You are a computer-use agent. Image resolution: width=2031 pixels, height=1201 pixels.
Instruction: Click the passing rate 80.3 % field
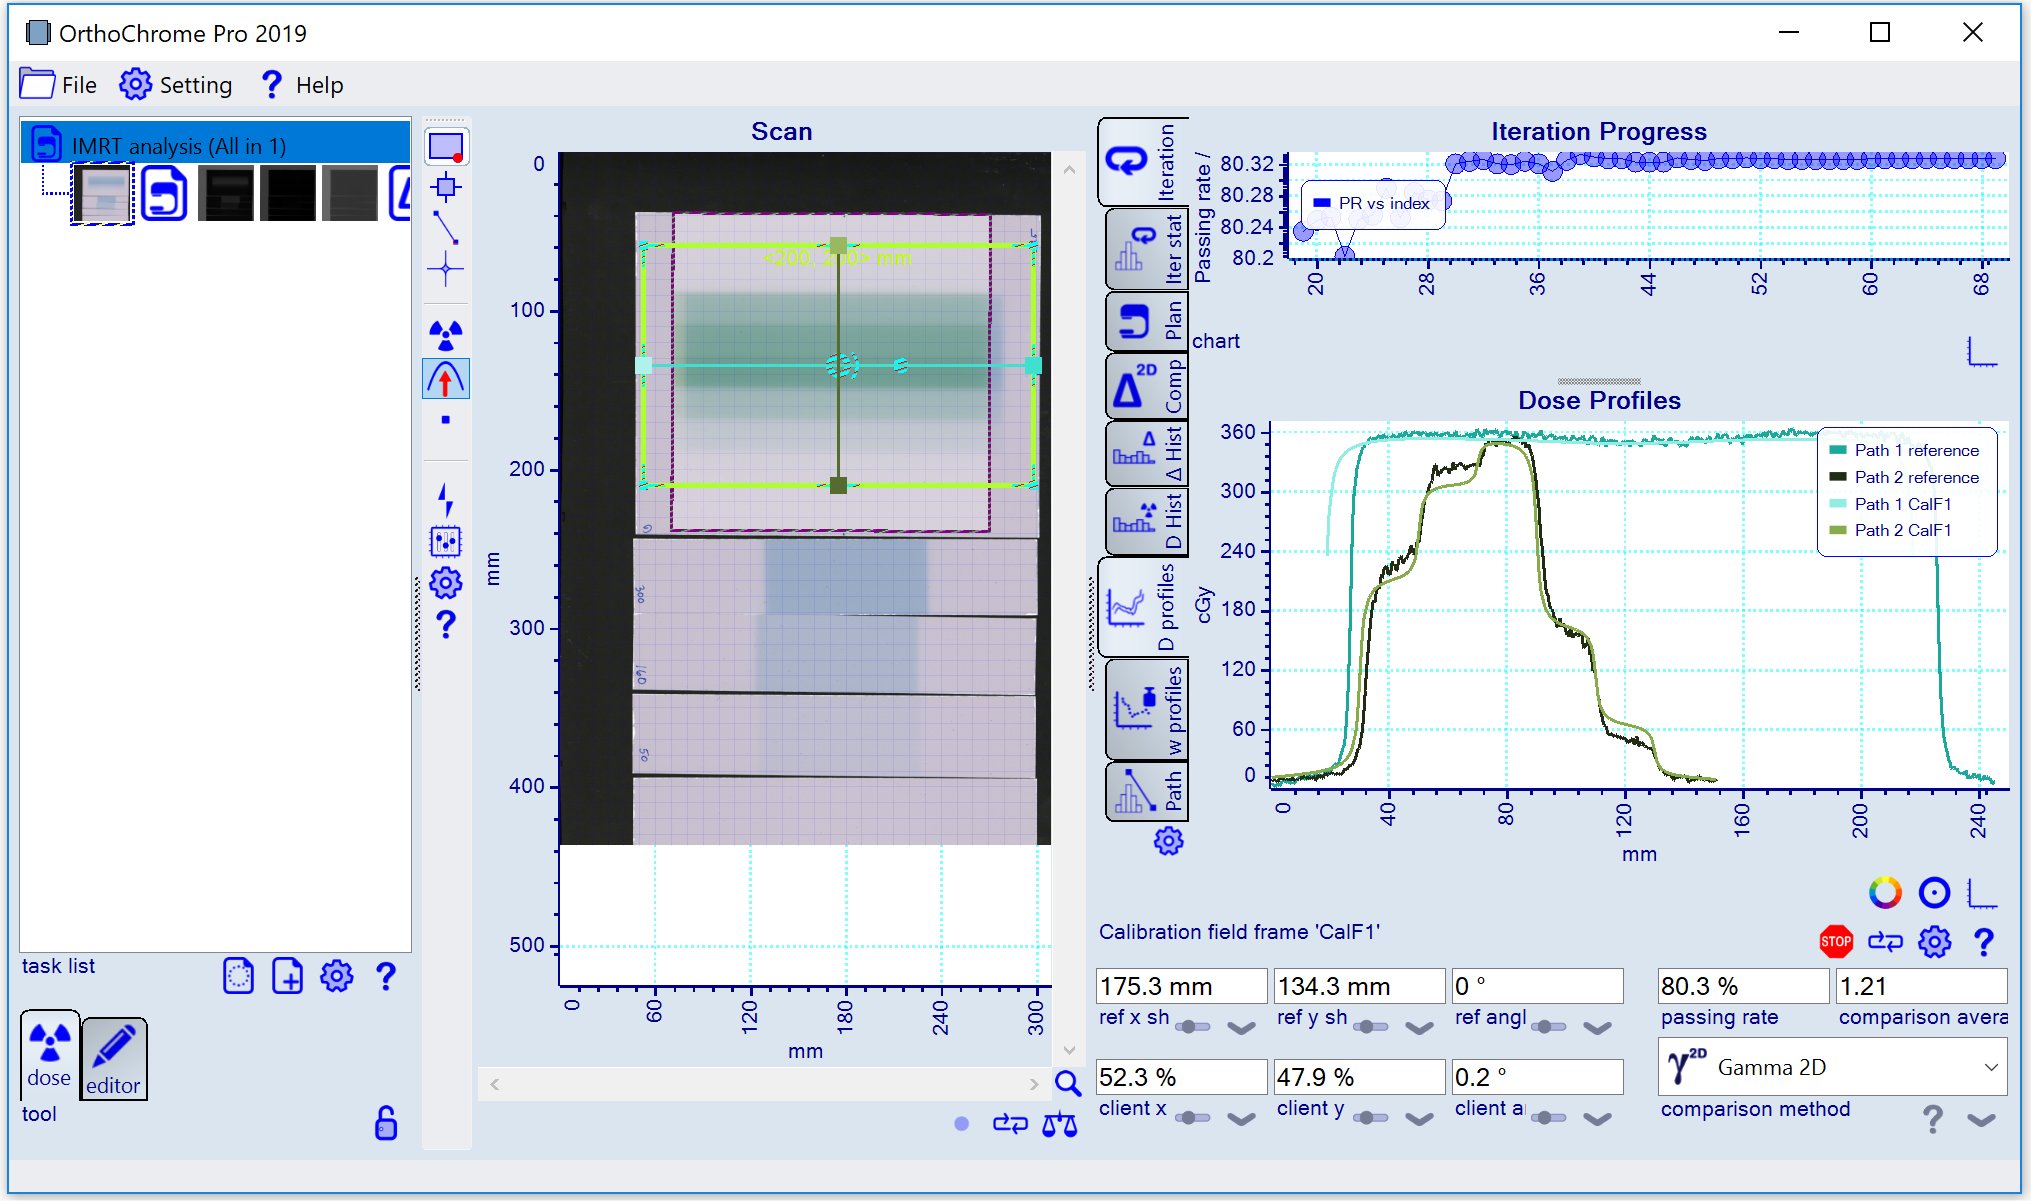pos(1741,986)
